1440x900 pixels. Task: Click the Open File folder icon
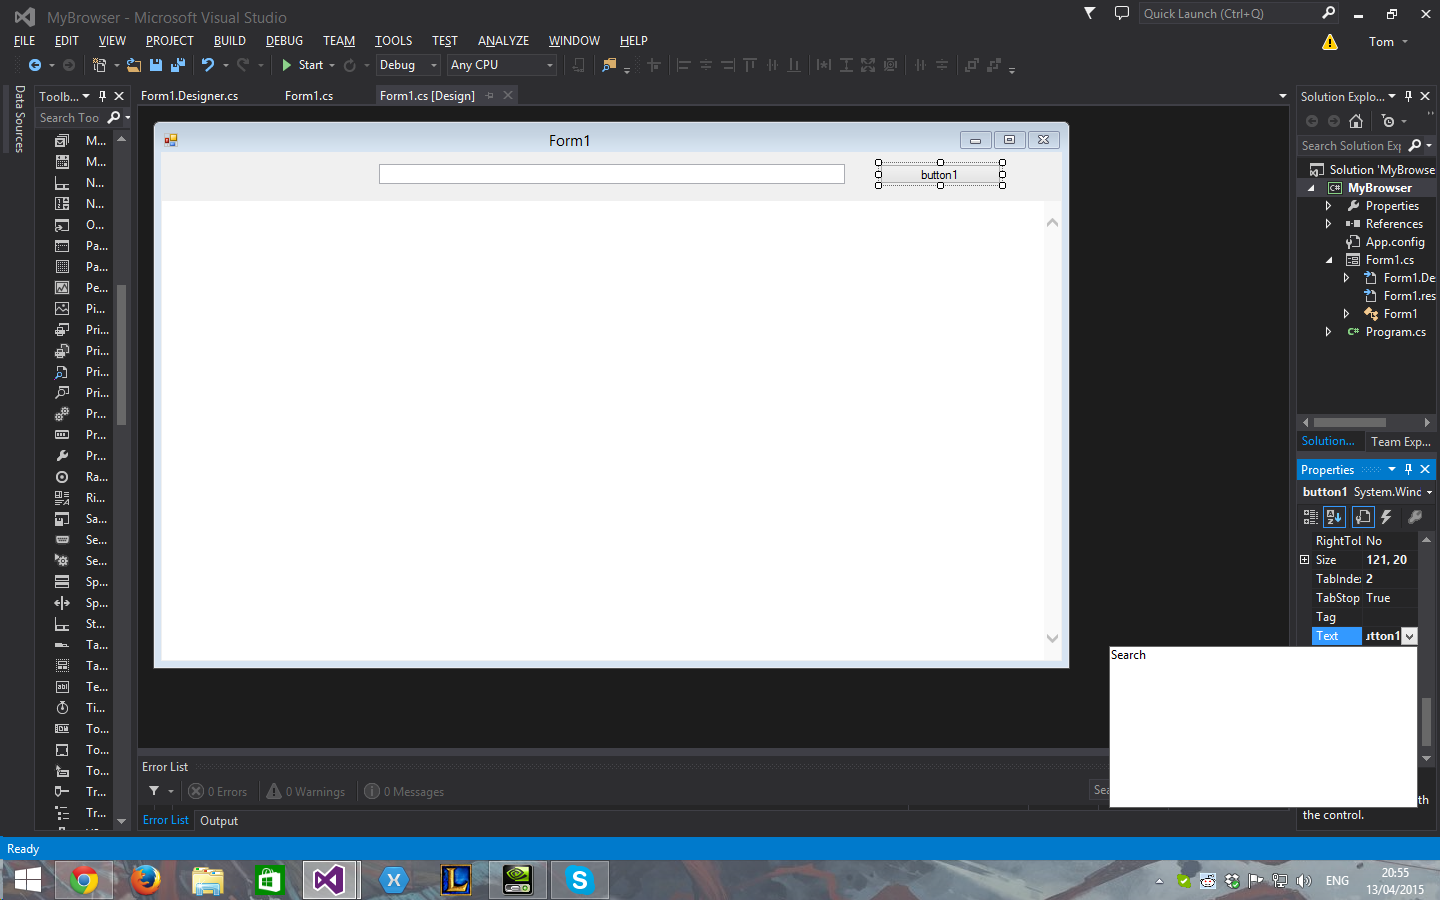[133, 65]
